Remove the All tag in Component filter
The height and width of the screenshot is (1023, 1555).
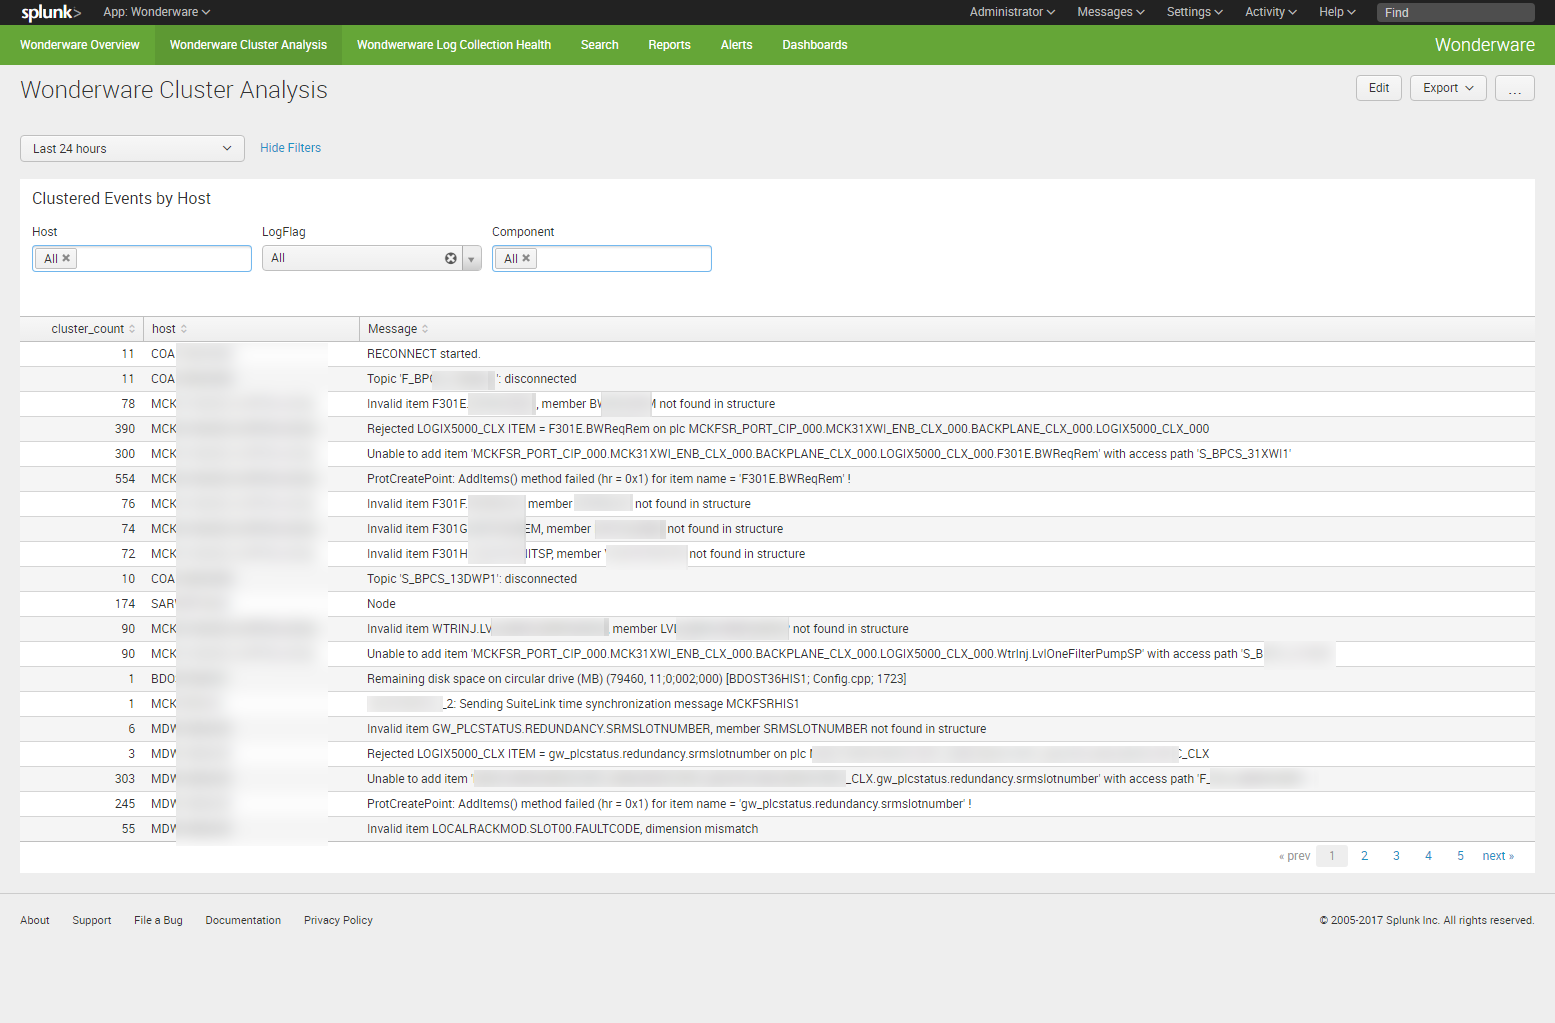[x=526, y=258]
